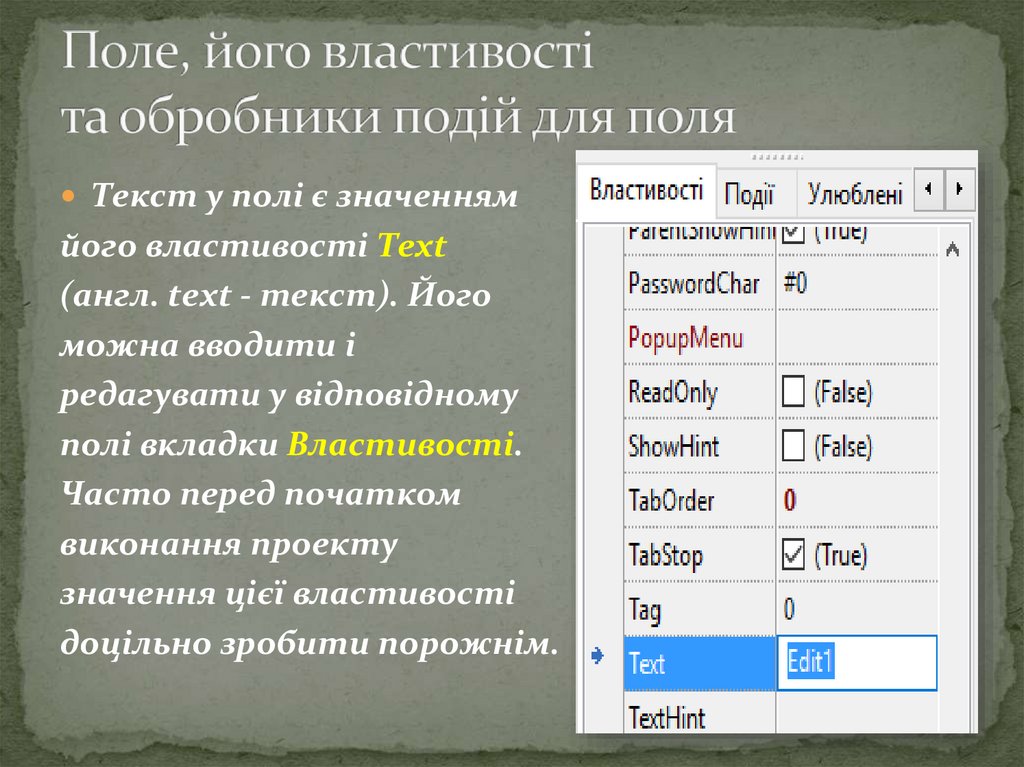Click the scrollbar up arrow
This screenshot has height=767, width=1024.
tap(953, 250)
